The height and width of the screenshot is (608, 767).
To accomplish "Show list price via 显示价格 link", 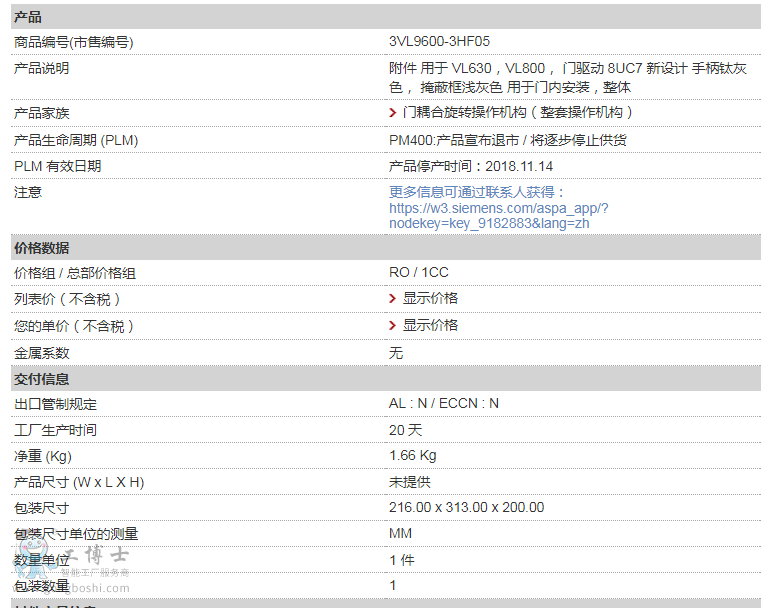I will 430,298.
